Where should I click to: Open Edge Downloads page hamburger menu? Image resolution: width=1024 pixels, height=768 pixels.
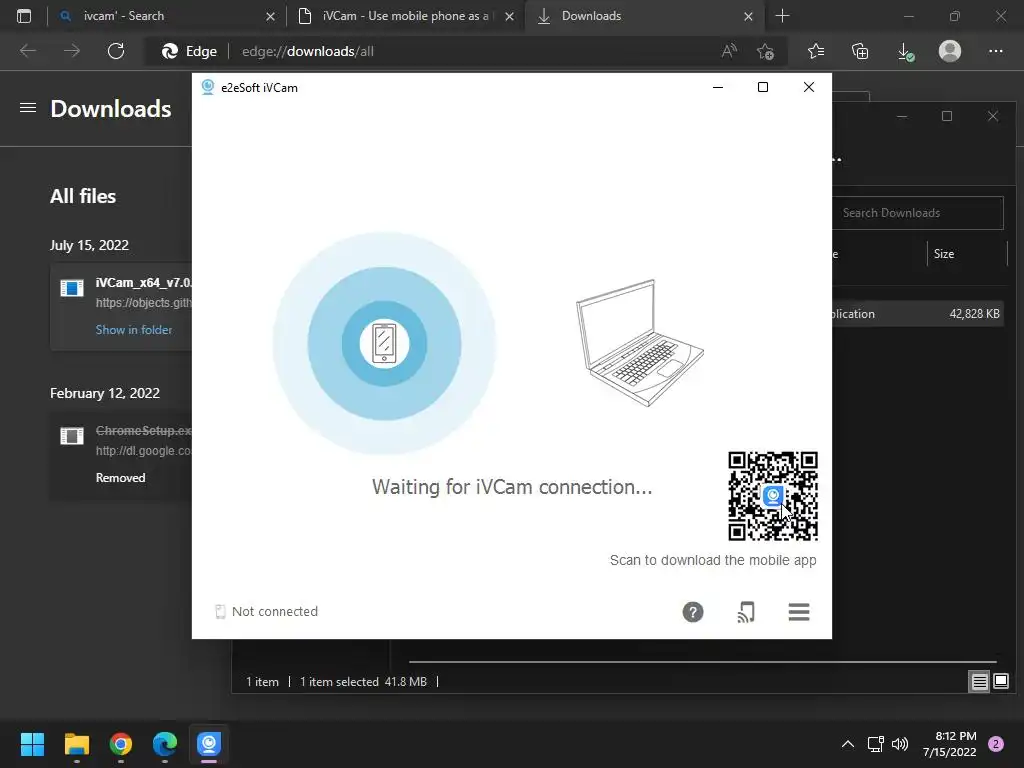coord(27,108)
